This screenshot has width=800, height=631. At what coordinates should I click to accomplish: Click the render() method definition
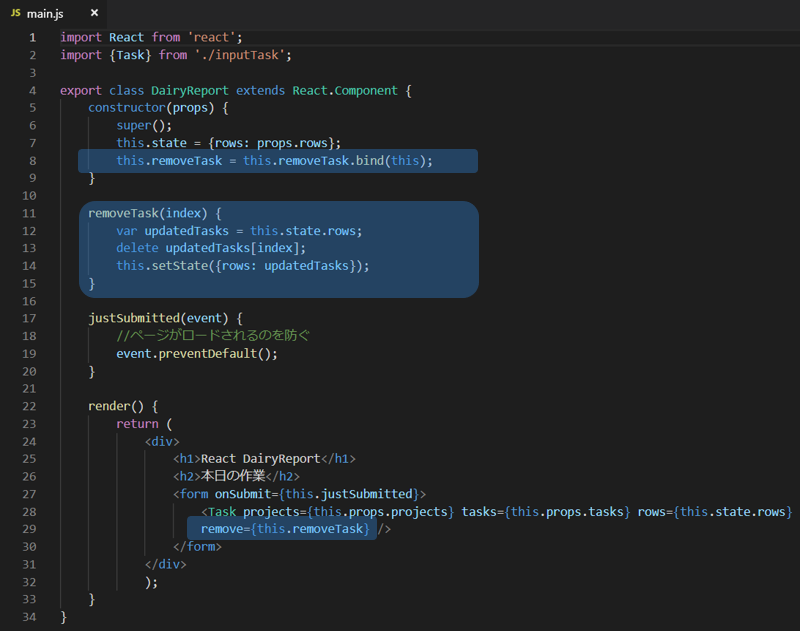pyautogui.click(x=123, y=407)
